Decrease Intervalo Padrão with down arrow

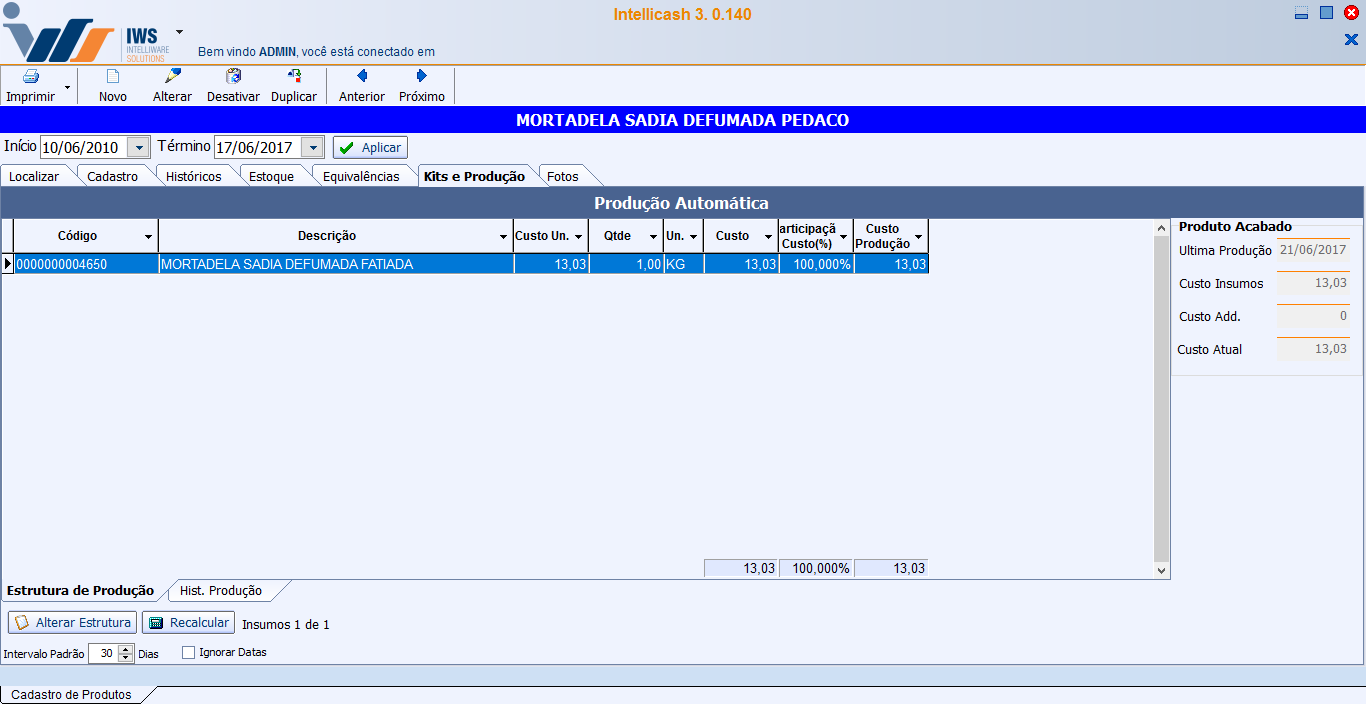pos(126,658)
